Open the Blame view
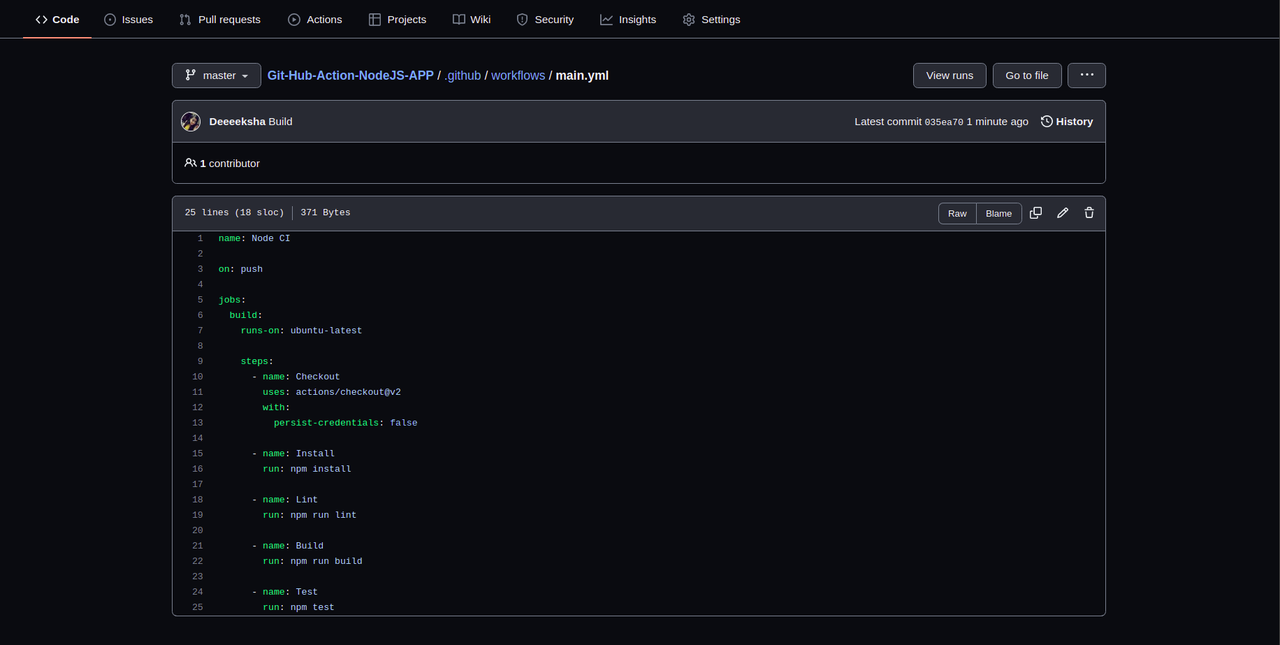This screenshot has height=645, width=1280. point(999,213)
